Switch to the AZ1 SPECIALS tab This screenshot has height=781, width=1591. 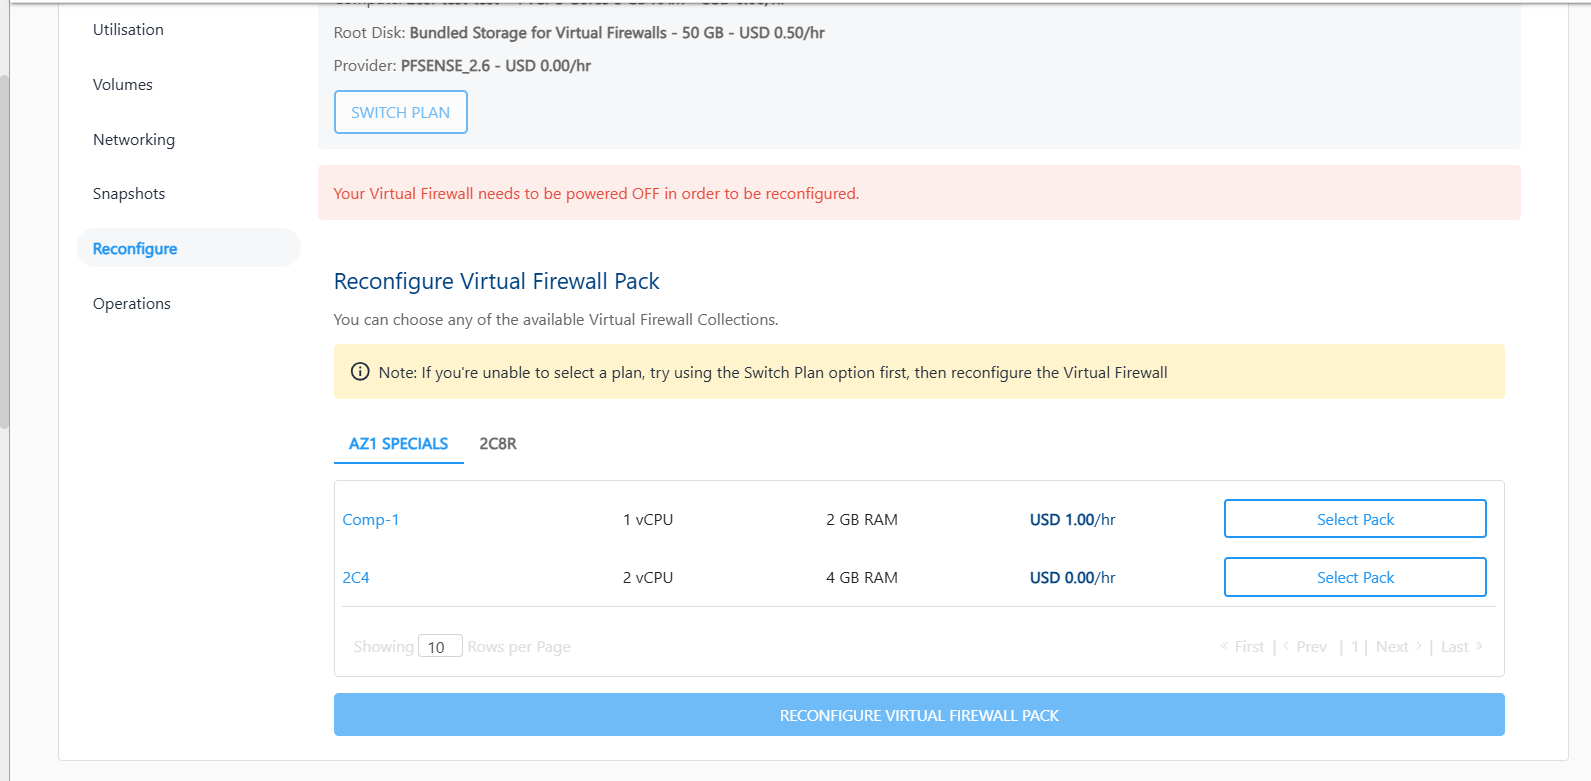click(398, 444)
